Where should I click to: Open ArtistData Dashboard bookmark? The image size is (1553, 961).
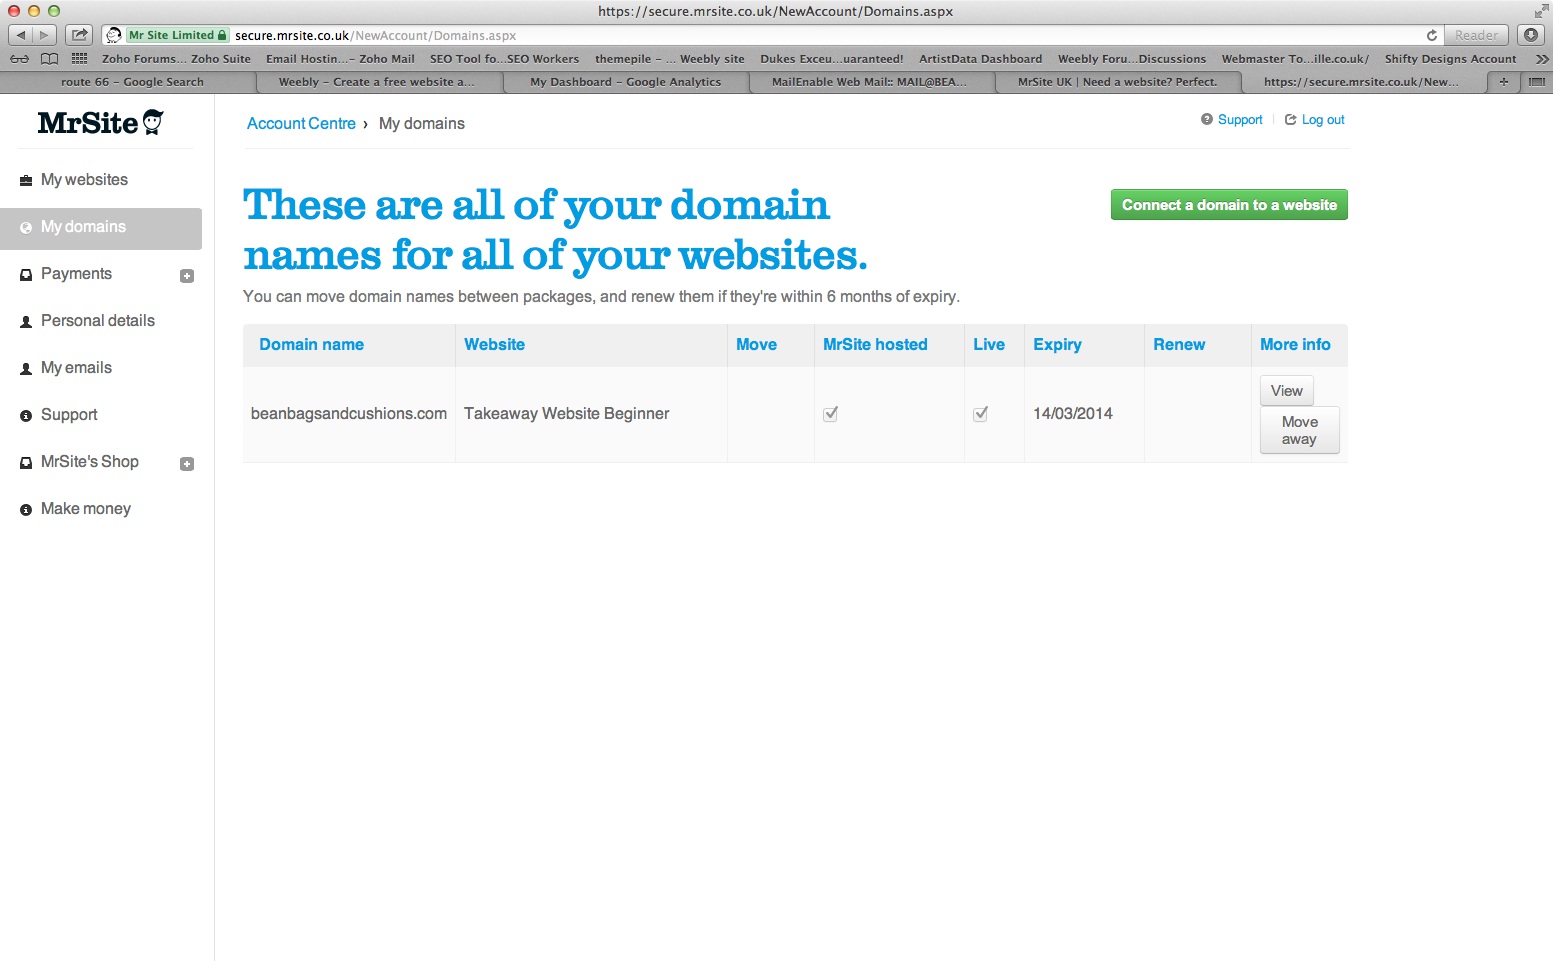pyautogui.click(x=980, y=59)
